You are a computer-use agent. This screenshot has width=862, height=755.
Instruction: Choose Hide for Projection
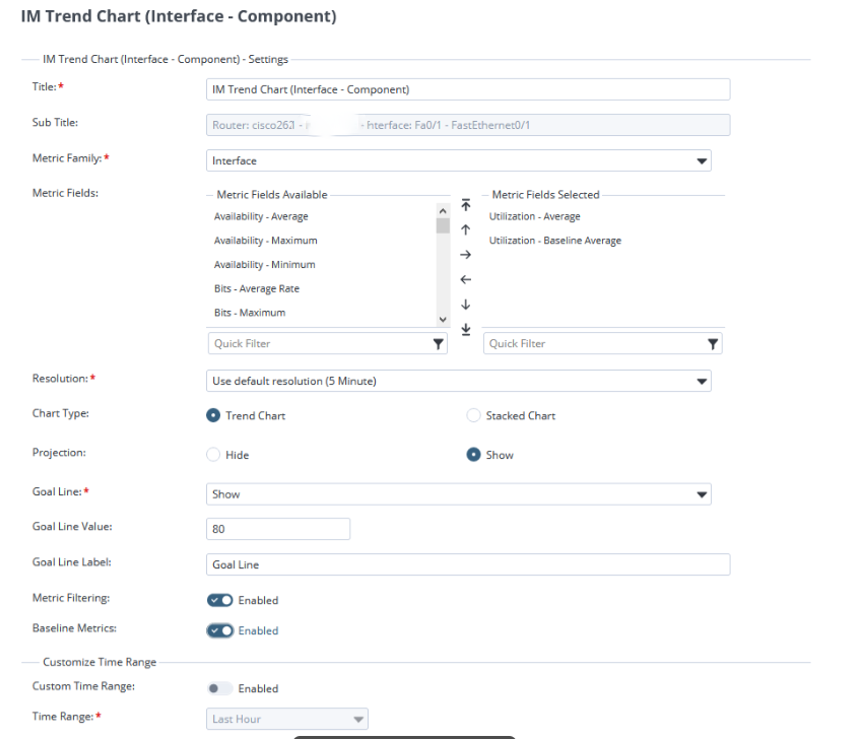click(x=213, y=455)
